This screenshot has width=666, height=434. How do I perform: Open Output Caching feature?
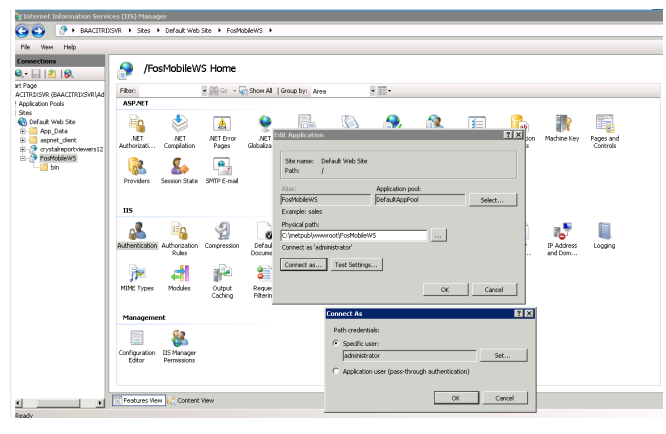222,281
